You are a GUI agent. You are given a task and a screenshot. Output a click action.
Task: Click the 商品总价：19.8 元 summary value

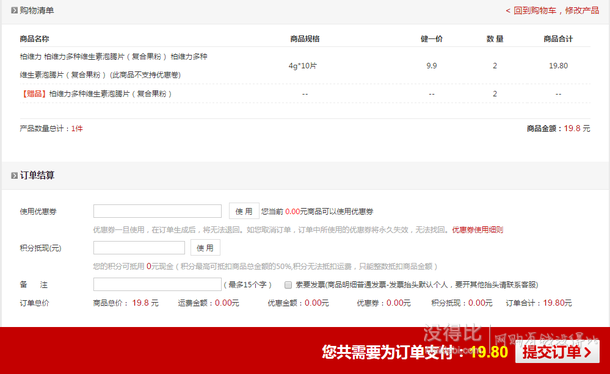point(126,303)
